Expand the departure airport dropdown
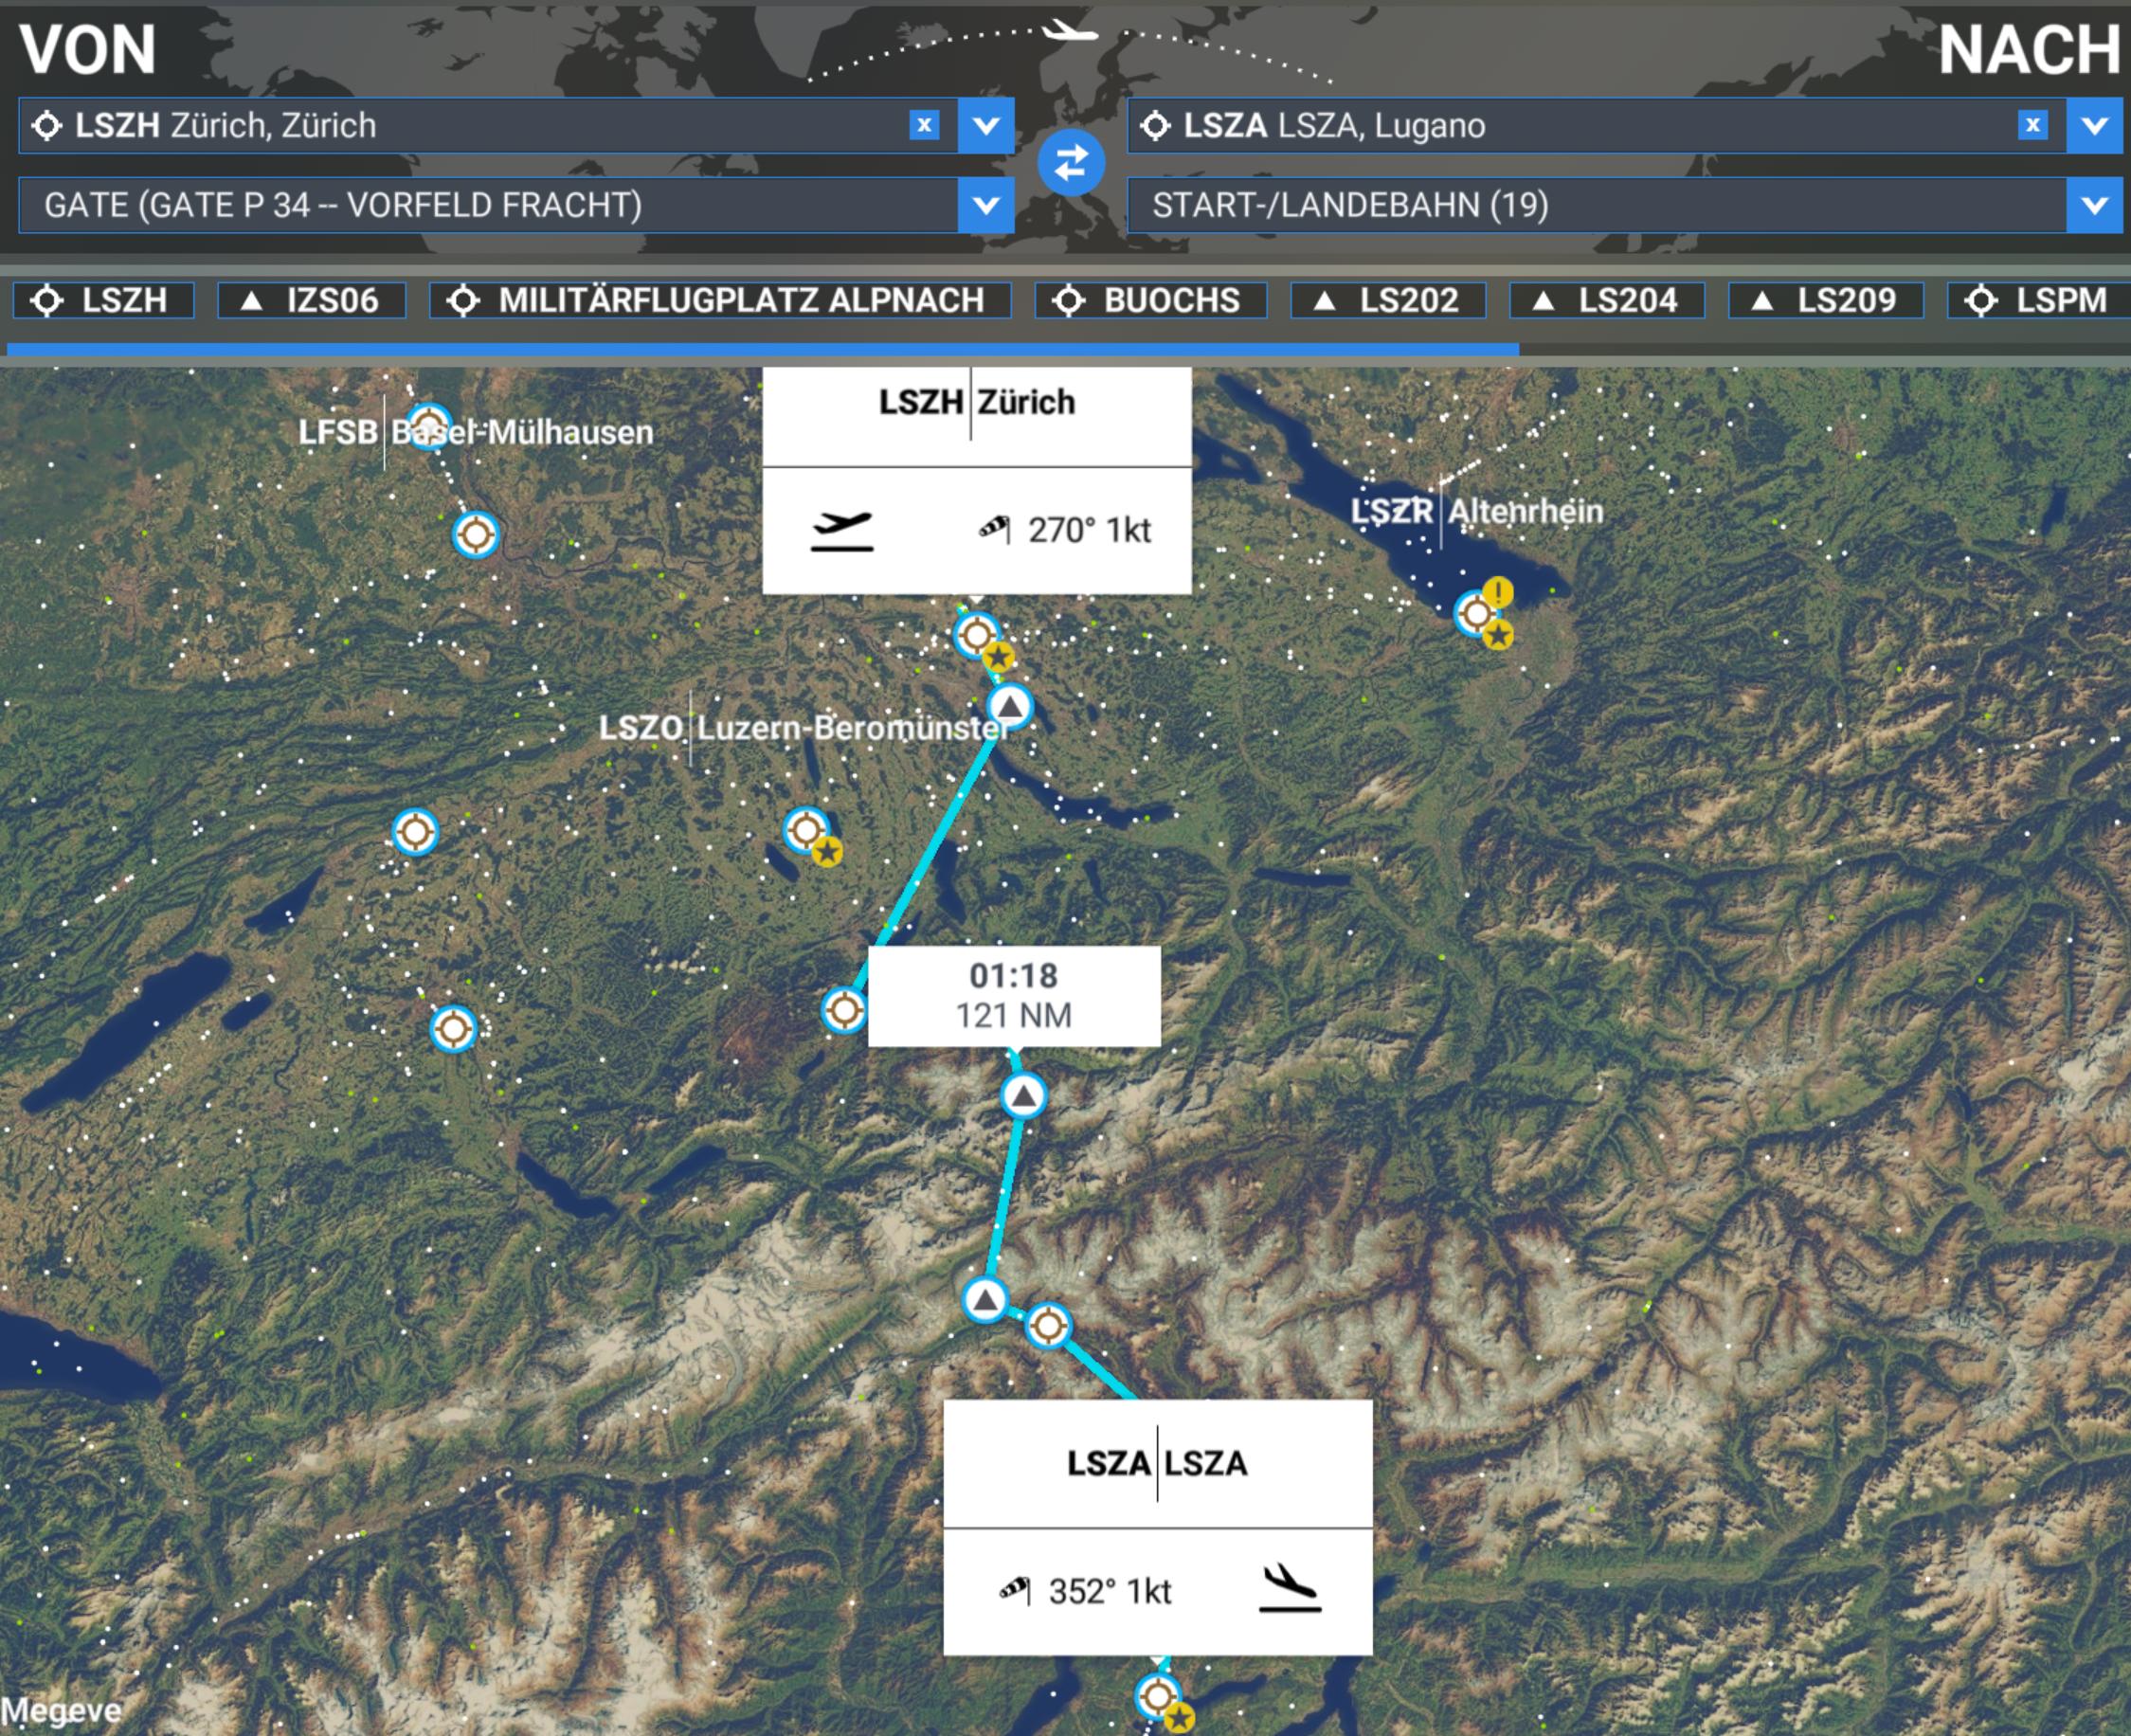The image size is (2131, 1736). tap(986, 125)
